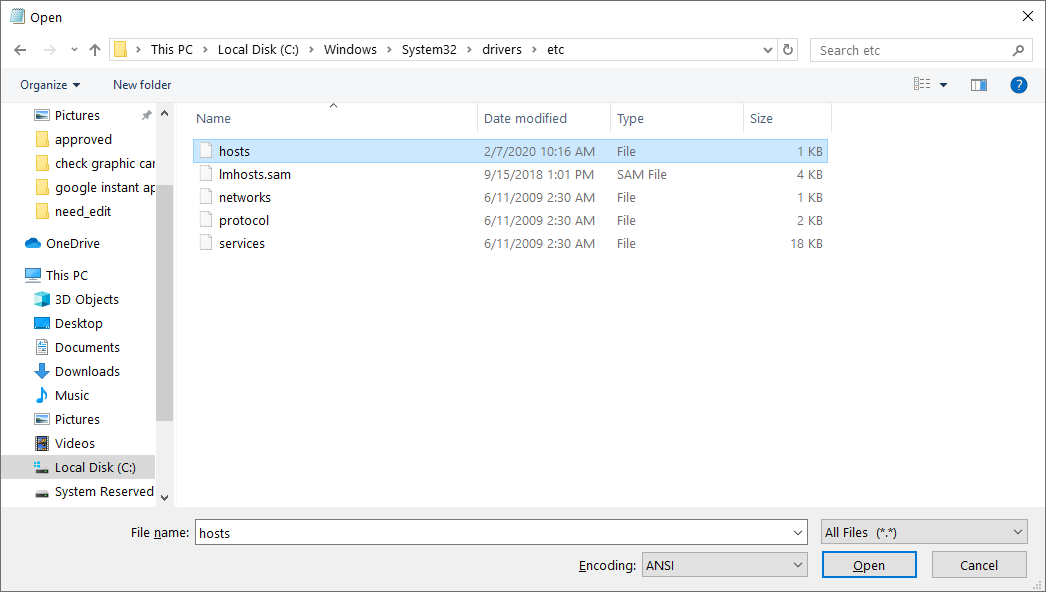Viewport: 1046px width, 592px height.
Task: Open Desktop from the navigation pane
Action: click(x=77, y=322)
